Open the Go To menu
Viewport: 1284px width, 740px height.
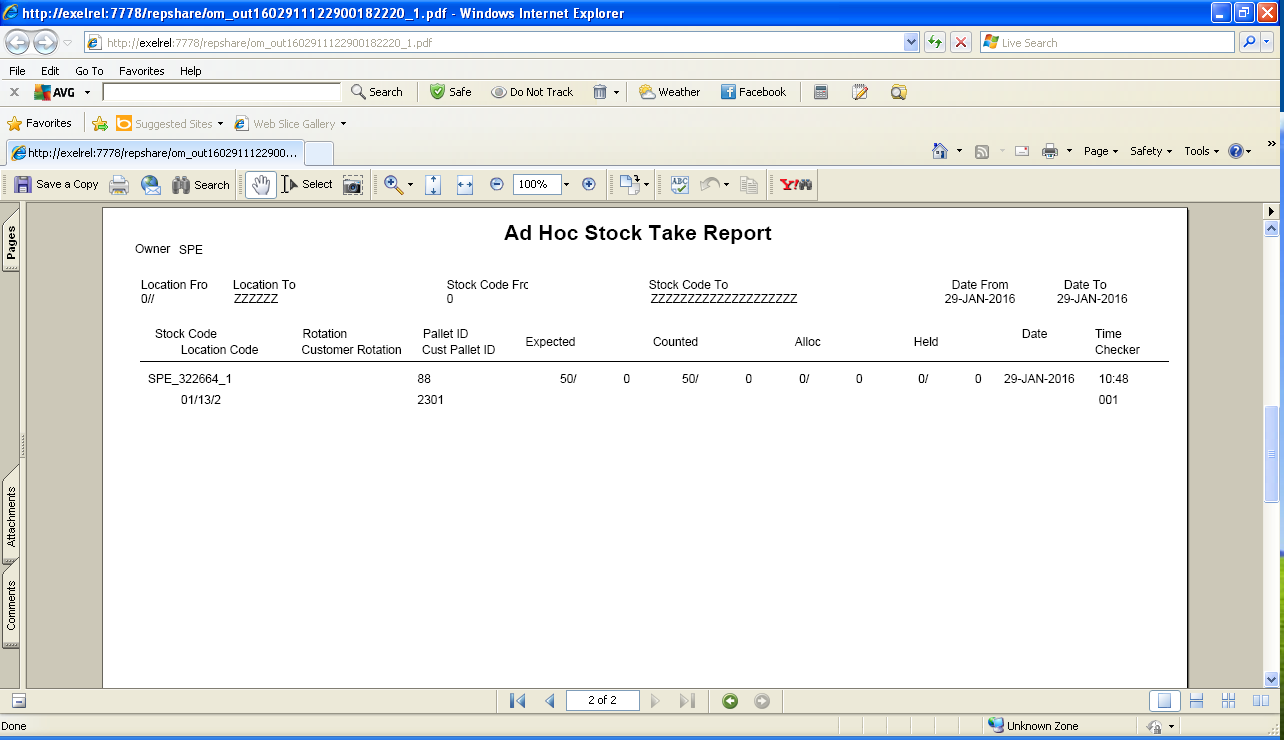pyautogui.click(x=89, y=71)
